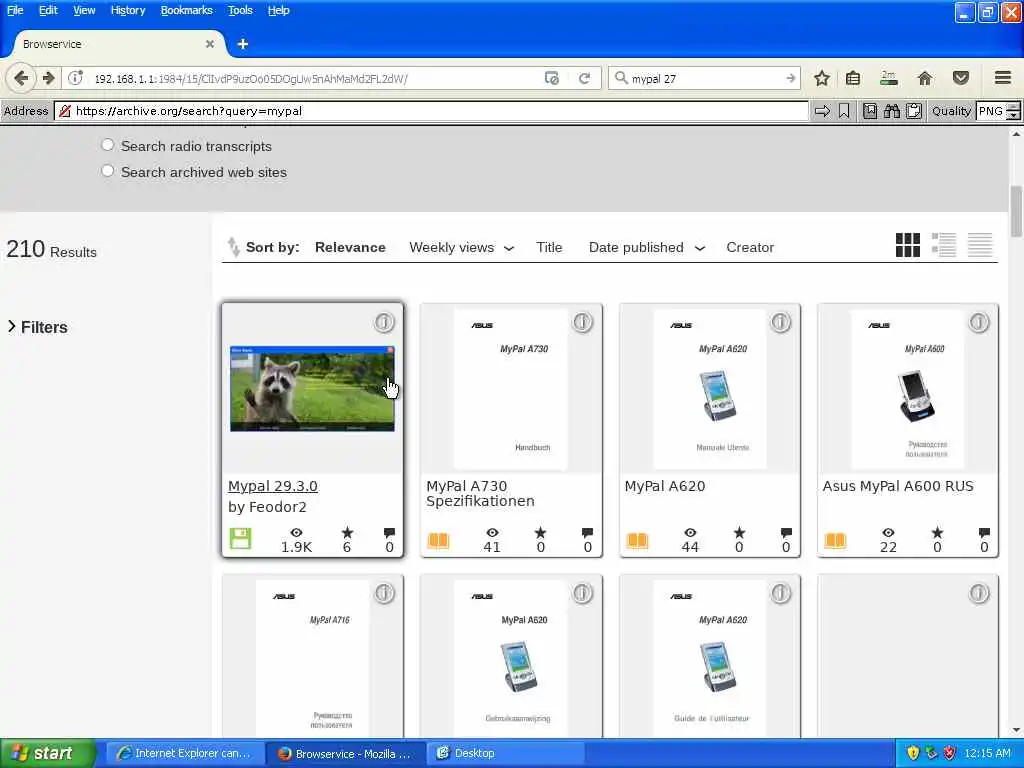This screenshot has height=768, width=1024.
Task: Show bookmarks list icon in toolbar
Action: 853,78
